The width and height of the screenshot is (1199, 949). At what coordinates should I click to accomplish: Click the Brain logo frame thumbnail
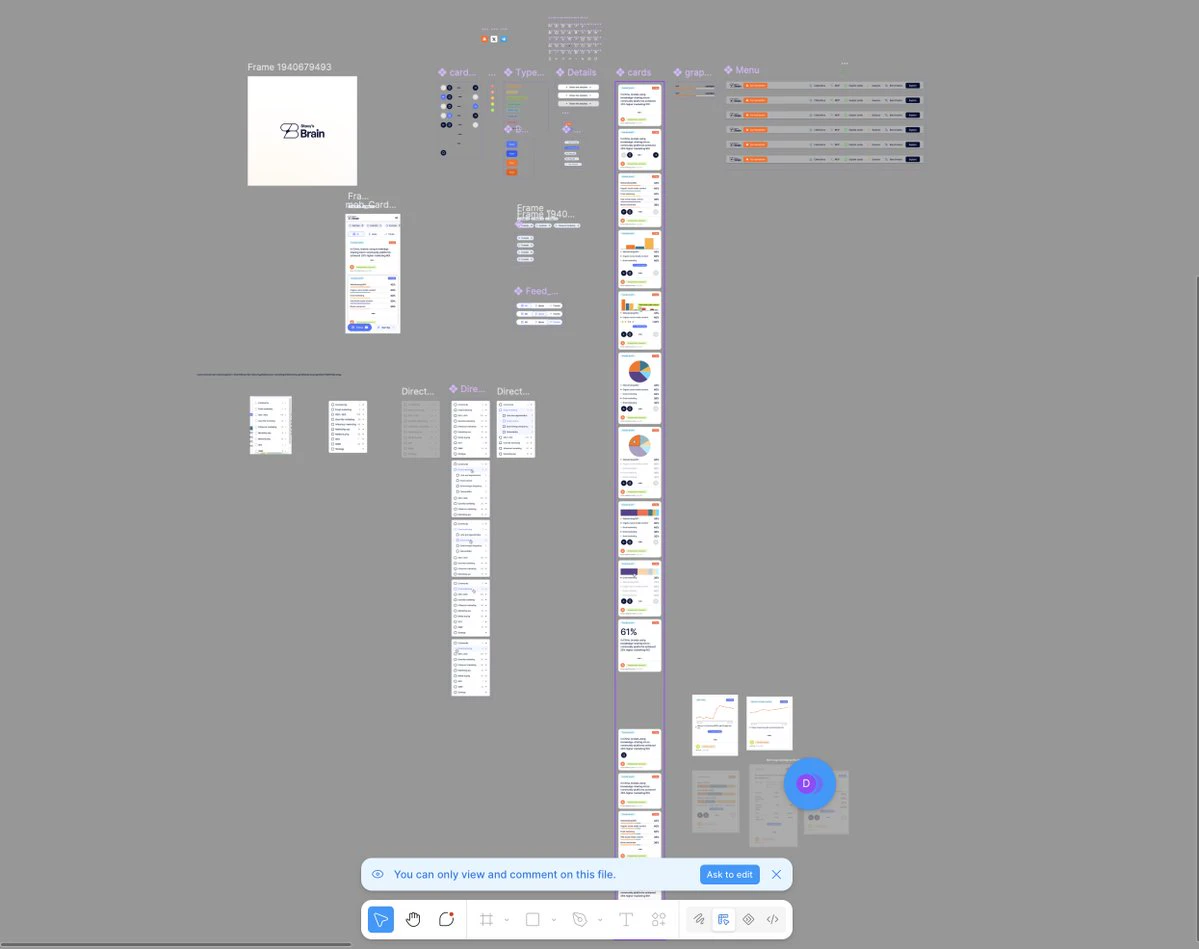302,131
